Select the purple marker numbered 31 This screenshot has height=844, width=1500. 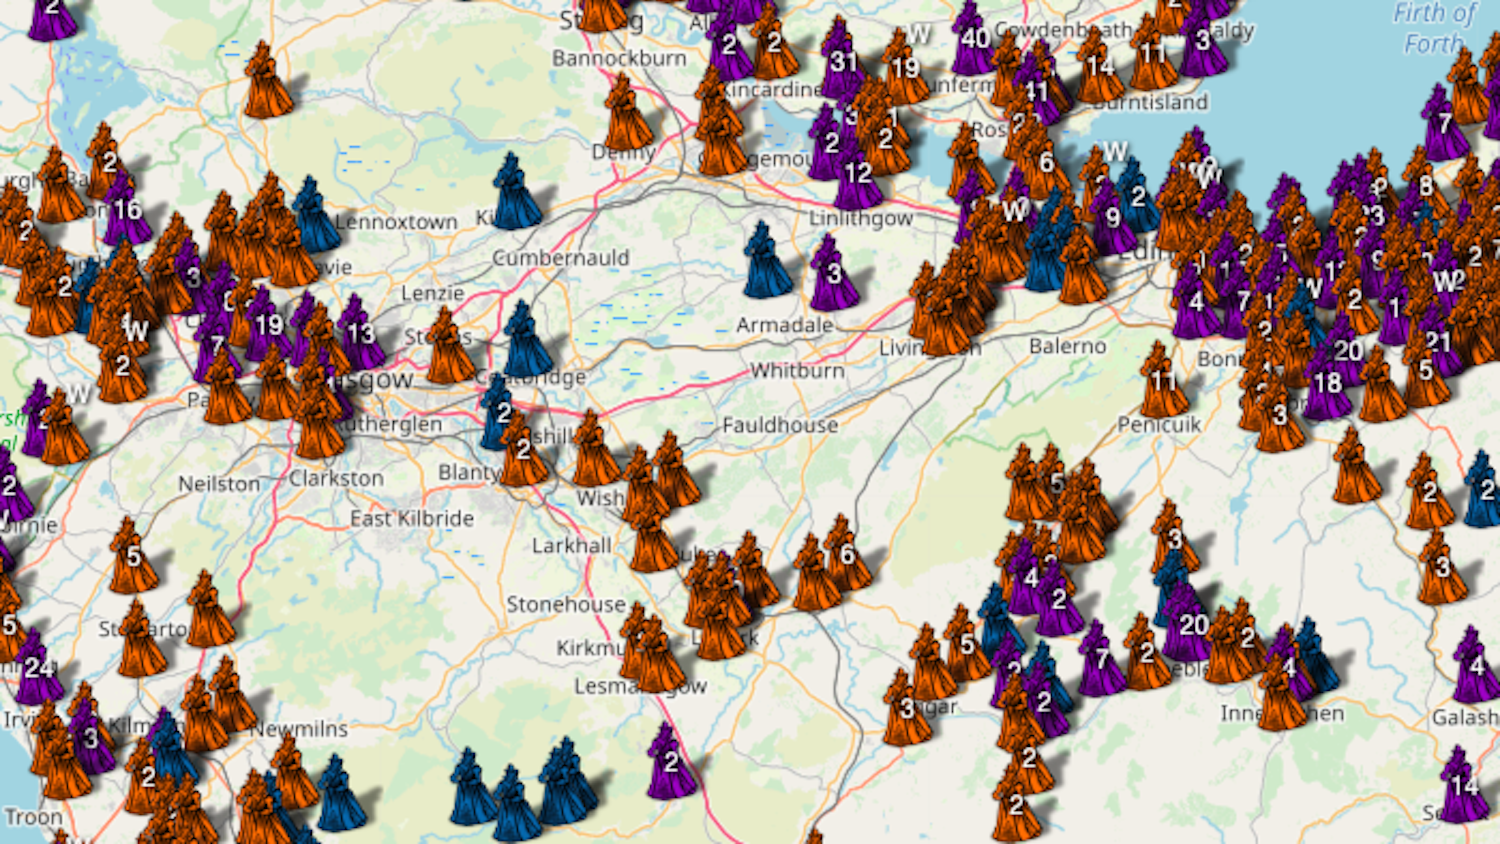click(x=841, y=62)
